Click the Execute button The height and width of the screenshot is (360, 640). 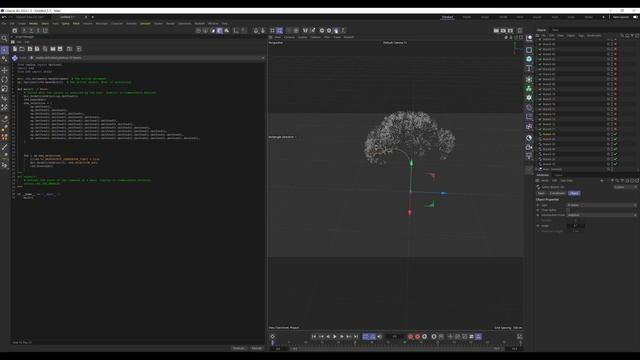tap(257, 349)
